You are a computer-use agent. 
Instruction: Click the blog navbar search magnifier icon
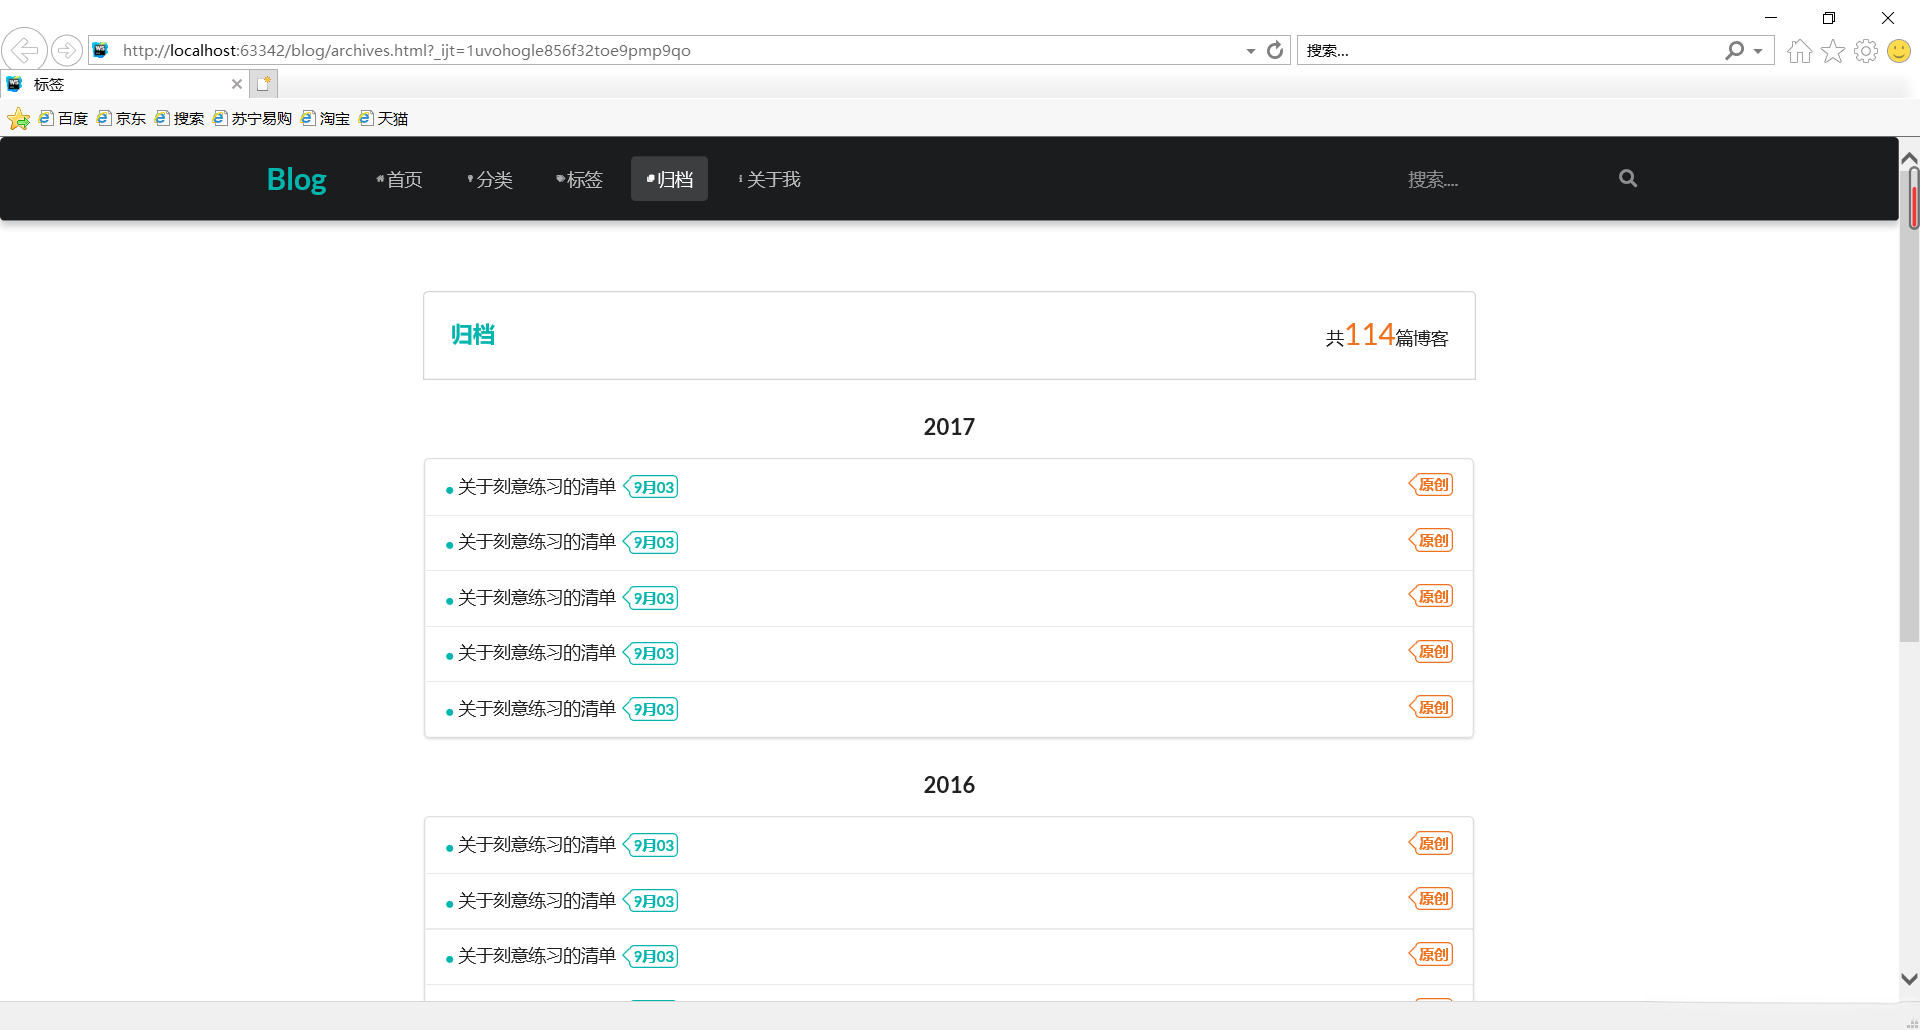click(x=1628, y=179)
